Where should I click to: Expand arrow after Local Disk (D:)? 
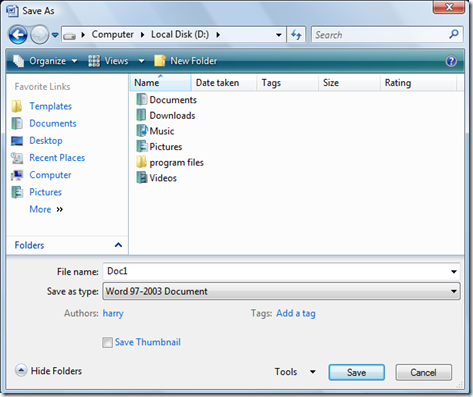pyautogui.click(x=218, y=35)
